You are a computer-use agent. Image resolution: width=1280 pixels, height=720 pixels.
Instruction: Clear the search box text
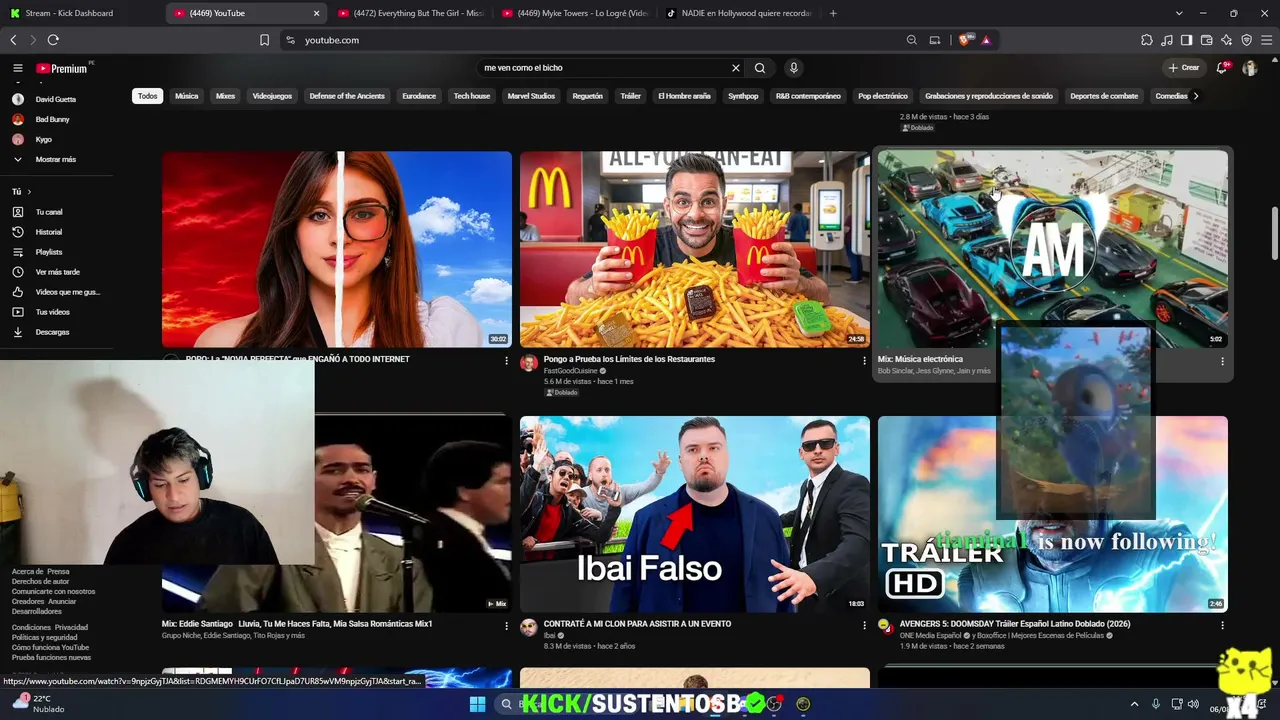click(736, 68)
